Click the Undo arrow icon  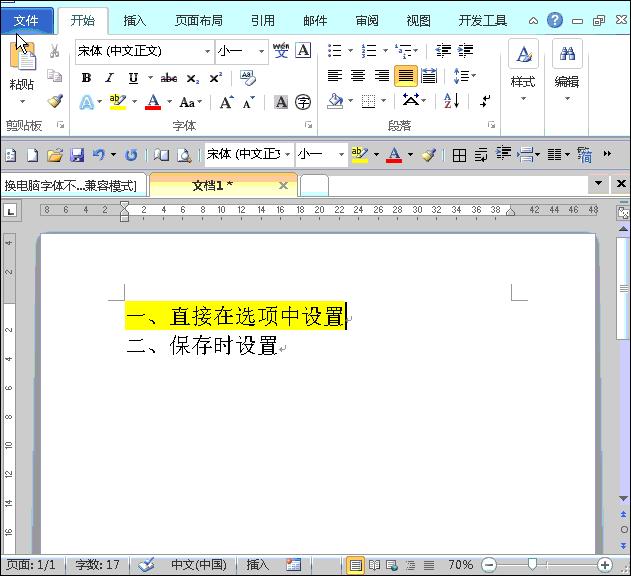coord(99,155)
